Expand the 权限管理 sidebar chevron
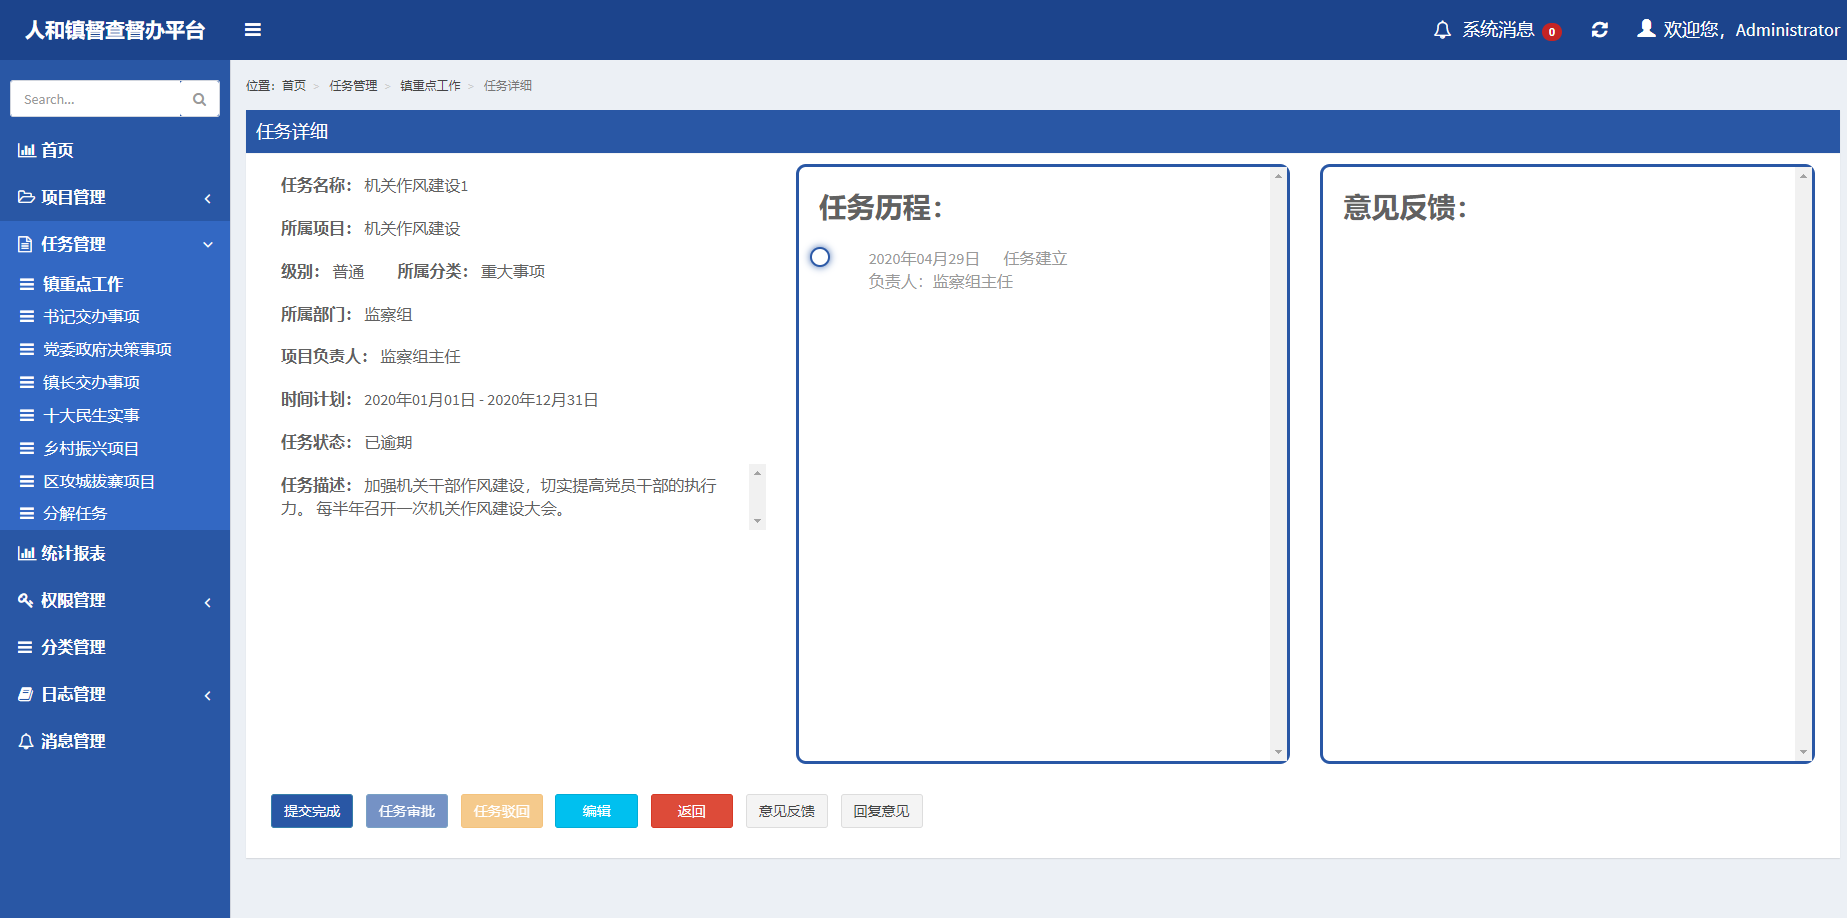 [208, 602]
